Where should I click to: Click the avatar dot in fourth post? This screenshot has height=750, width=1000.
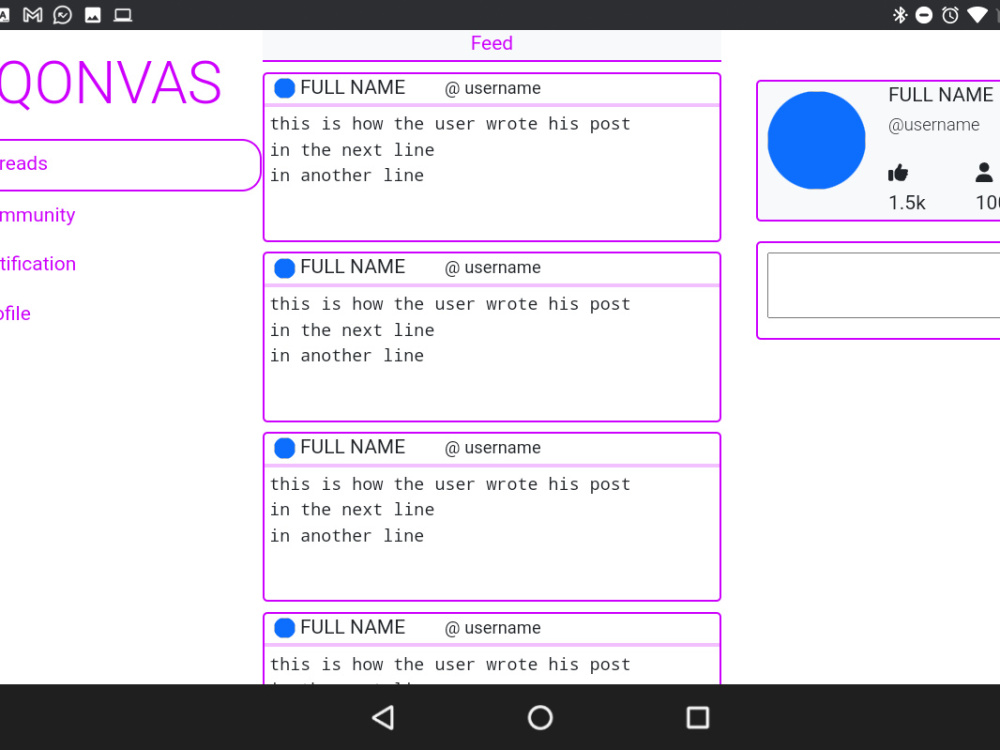284,628
